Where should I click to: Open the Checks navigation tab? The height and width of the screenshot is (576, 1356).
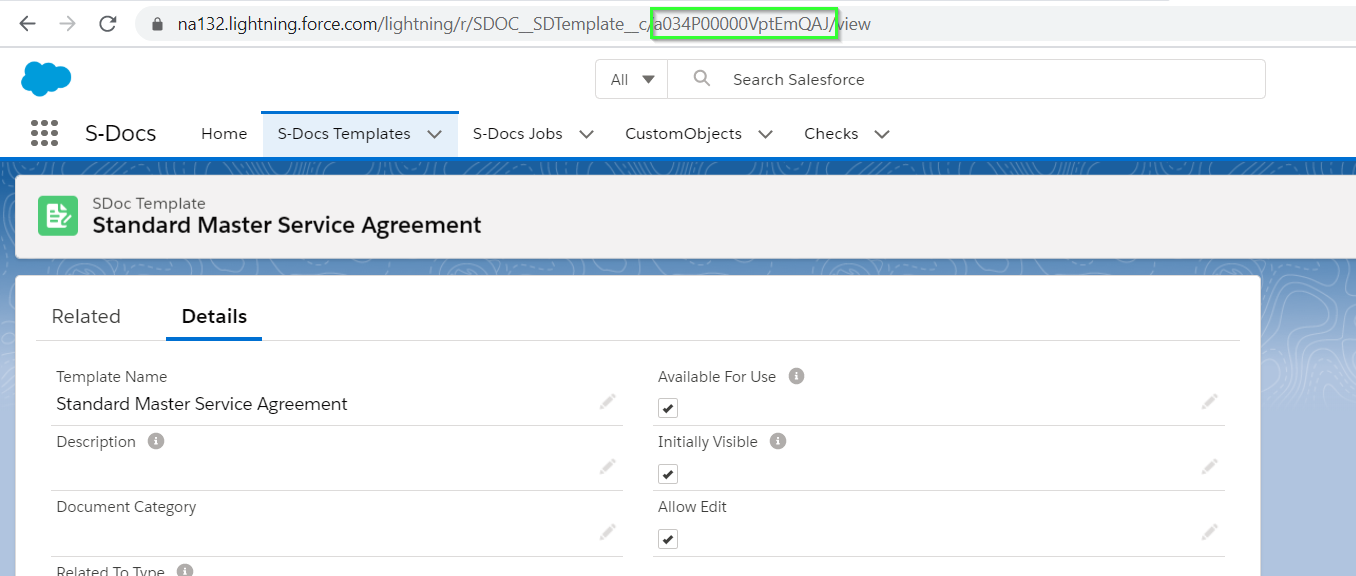(831, 134)
